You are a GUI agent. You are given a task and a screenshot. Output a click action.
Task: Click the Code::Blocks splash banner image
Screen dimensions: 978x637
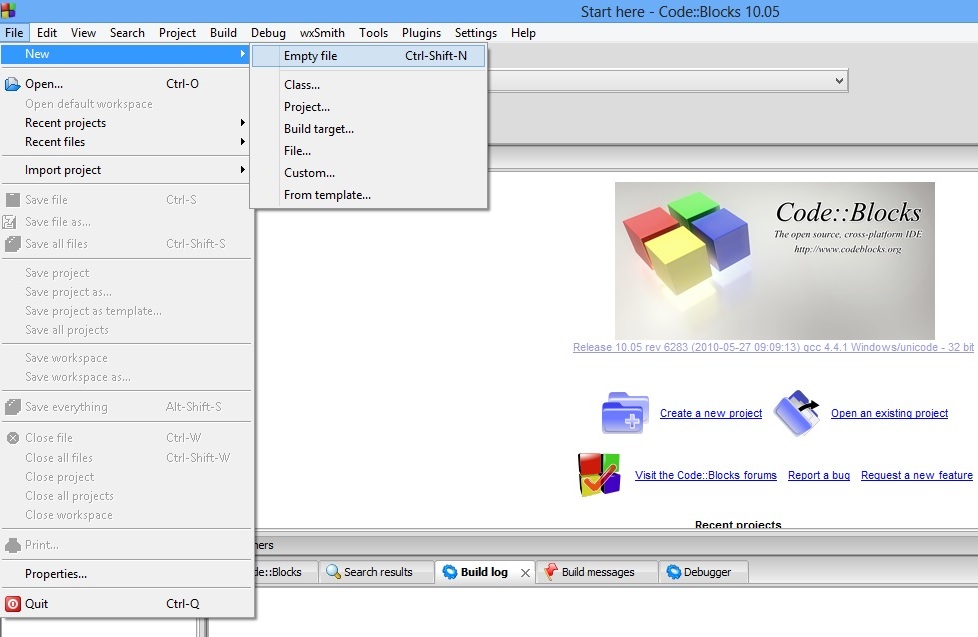coord(775,260)
